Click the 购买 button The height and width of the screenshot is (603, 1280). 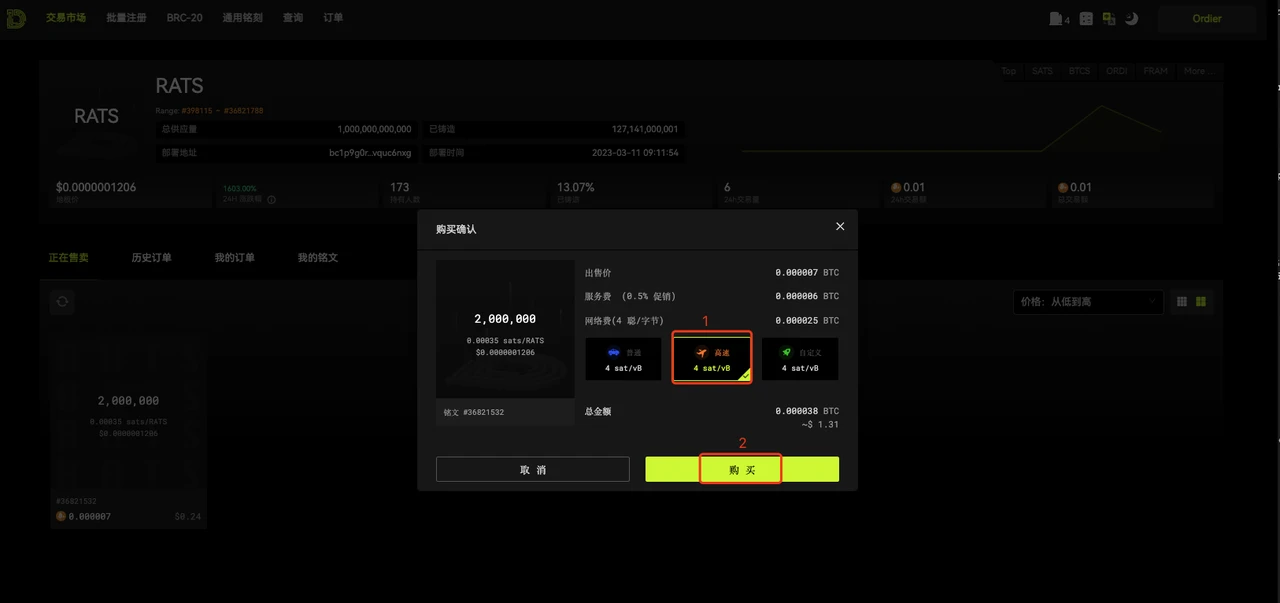[x=742, y=470]
